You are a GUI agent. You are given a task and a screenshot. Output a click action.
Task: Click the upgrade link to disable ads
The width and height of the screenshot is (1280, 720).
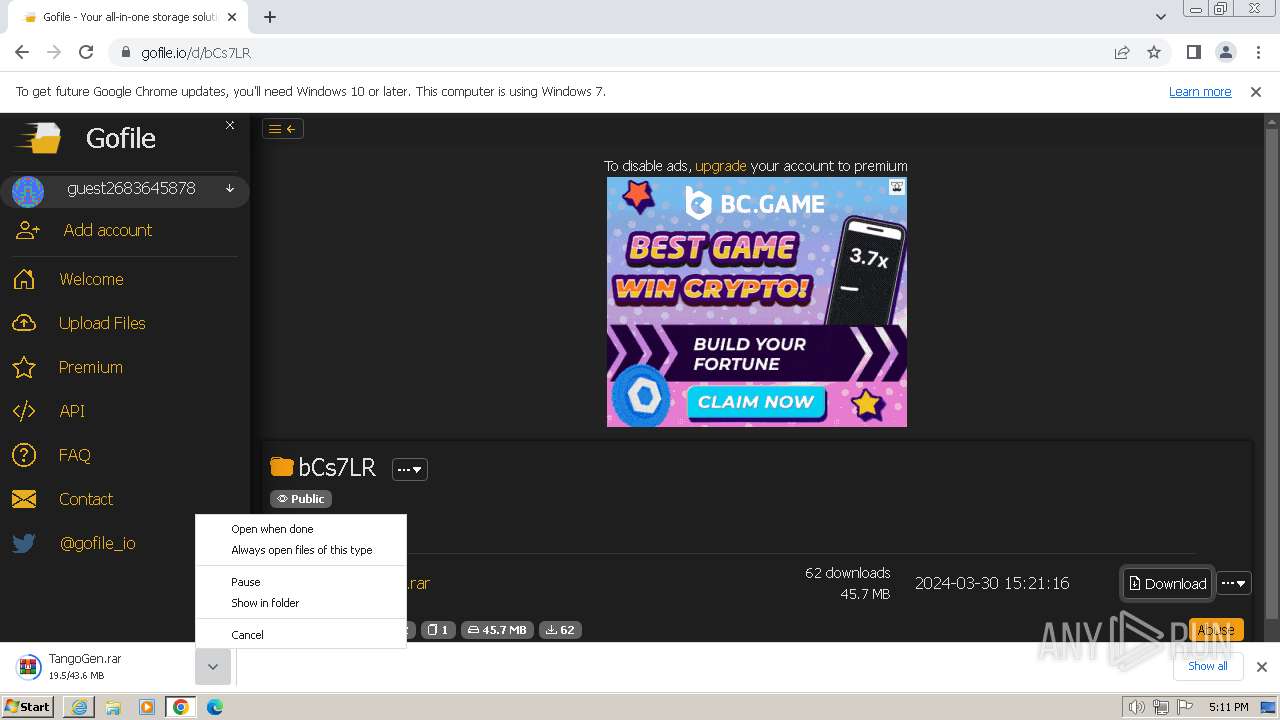click(x=721, y=166)
